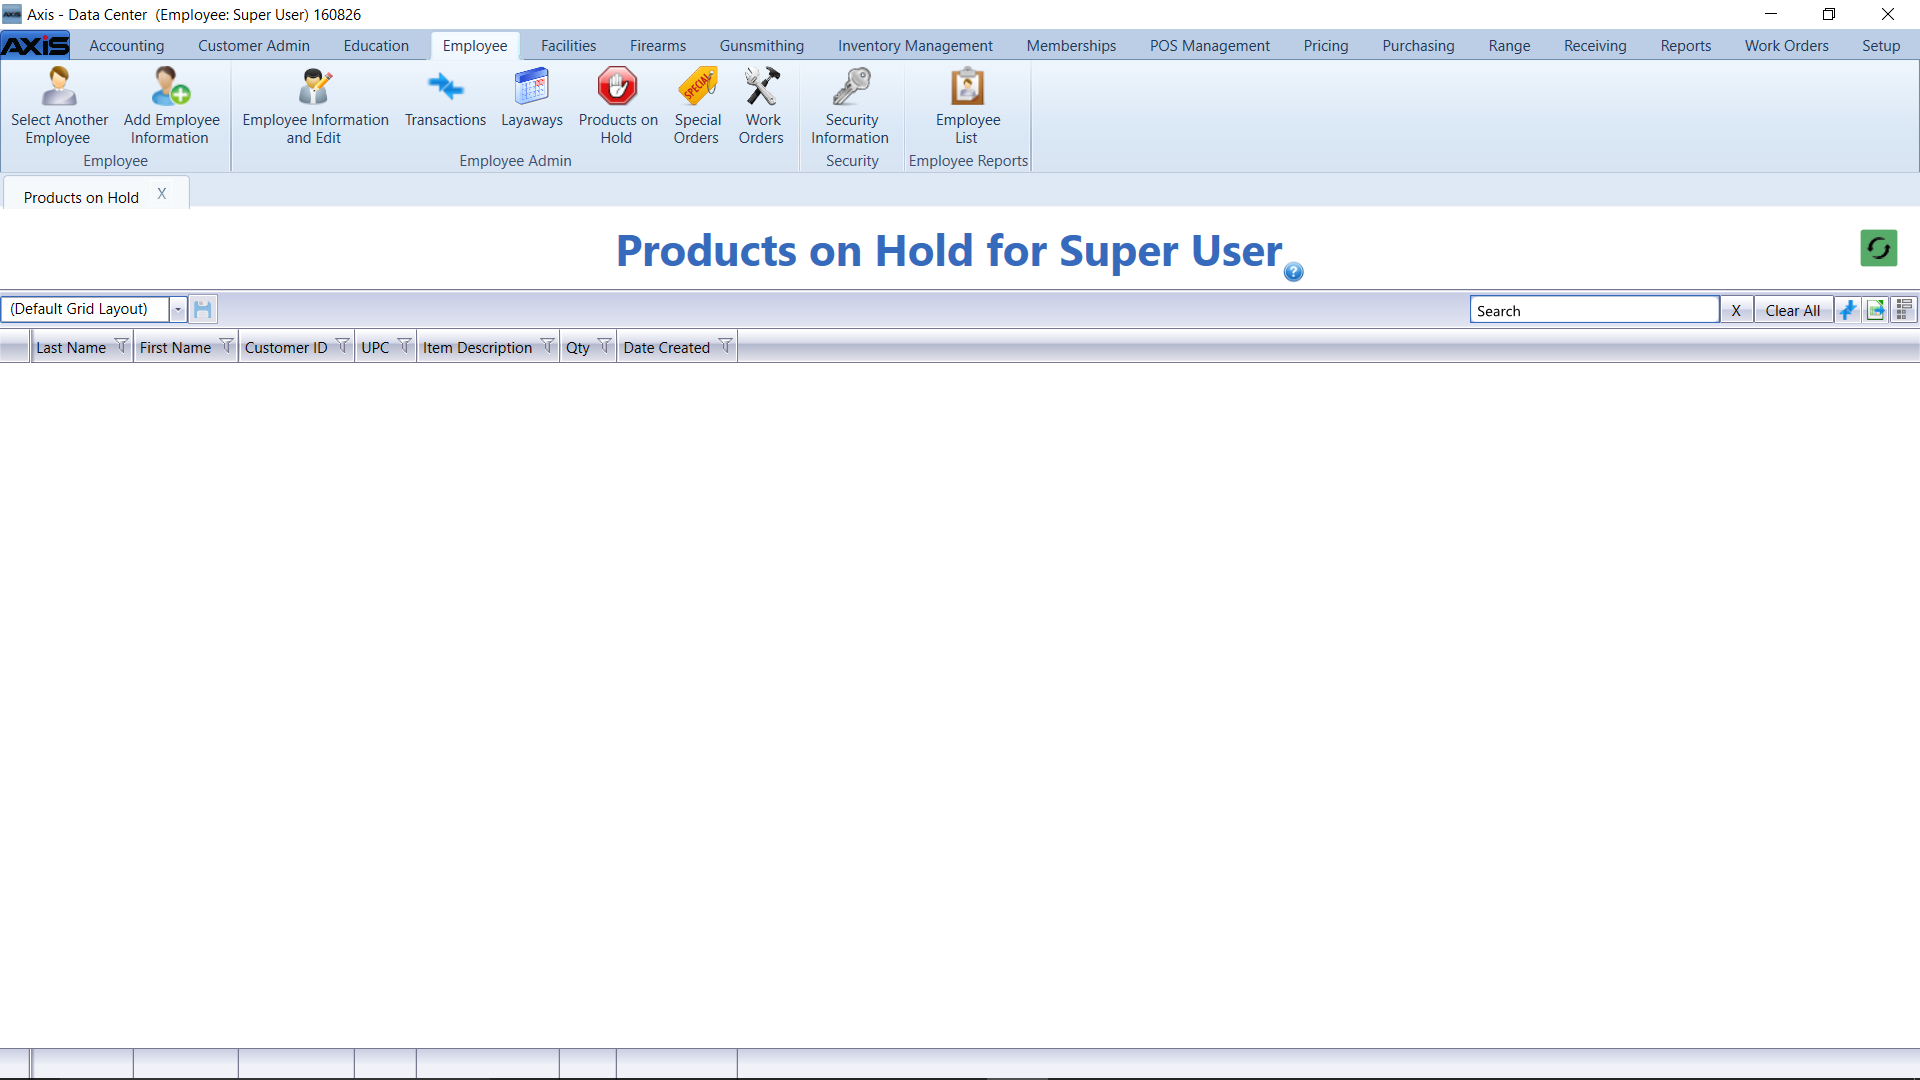
Task: Switch to the Accounting tab
Action: [x=126, y=46]
